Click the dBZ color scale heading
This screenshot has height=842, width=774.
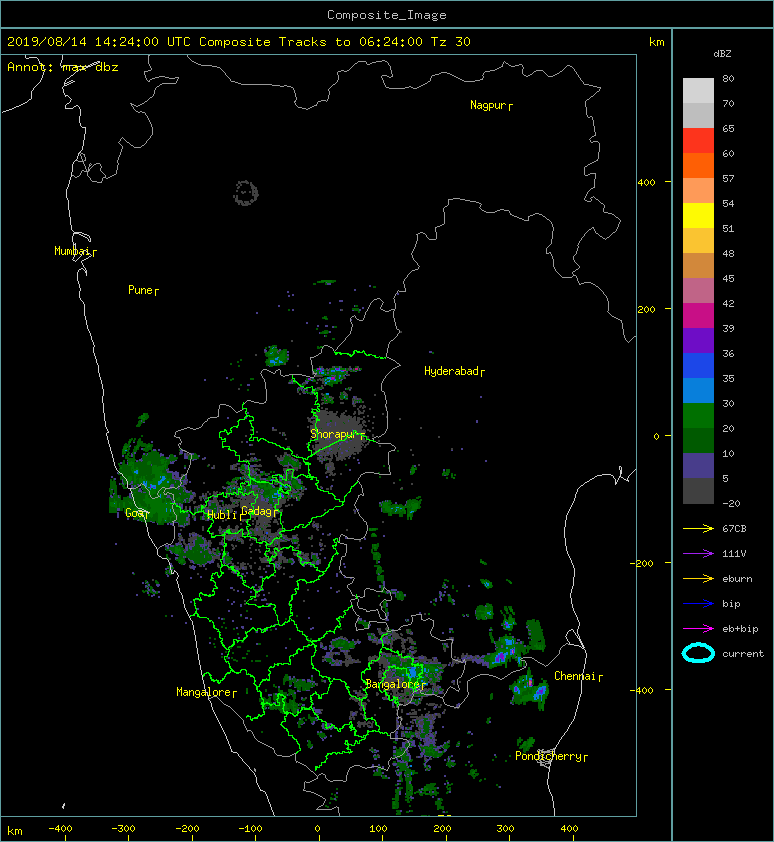click(x=722, y=54)
